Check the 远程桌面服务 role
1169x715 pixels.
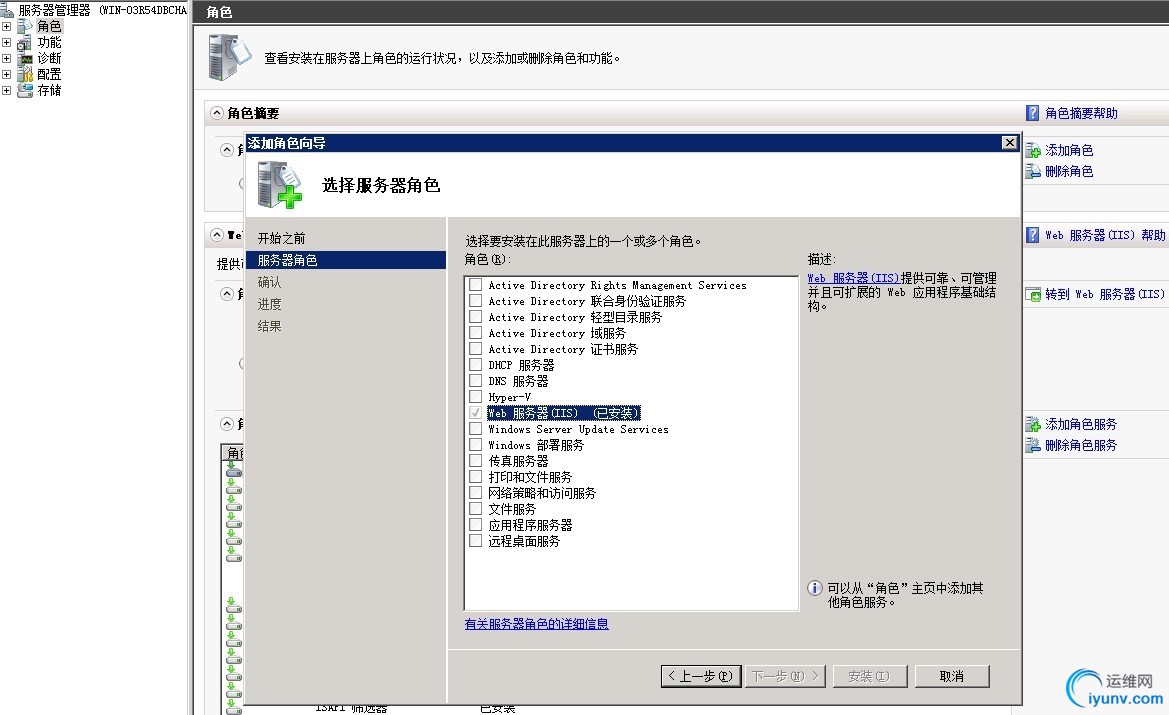coord(476,541)
